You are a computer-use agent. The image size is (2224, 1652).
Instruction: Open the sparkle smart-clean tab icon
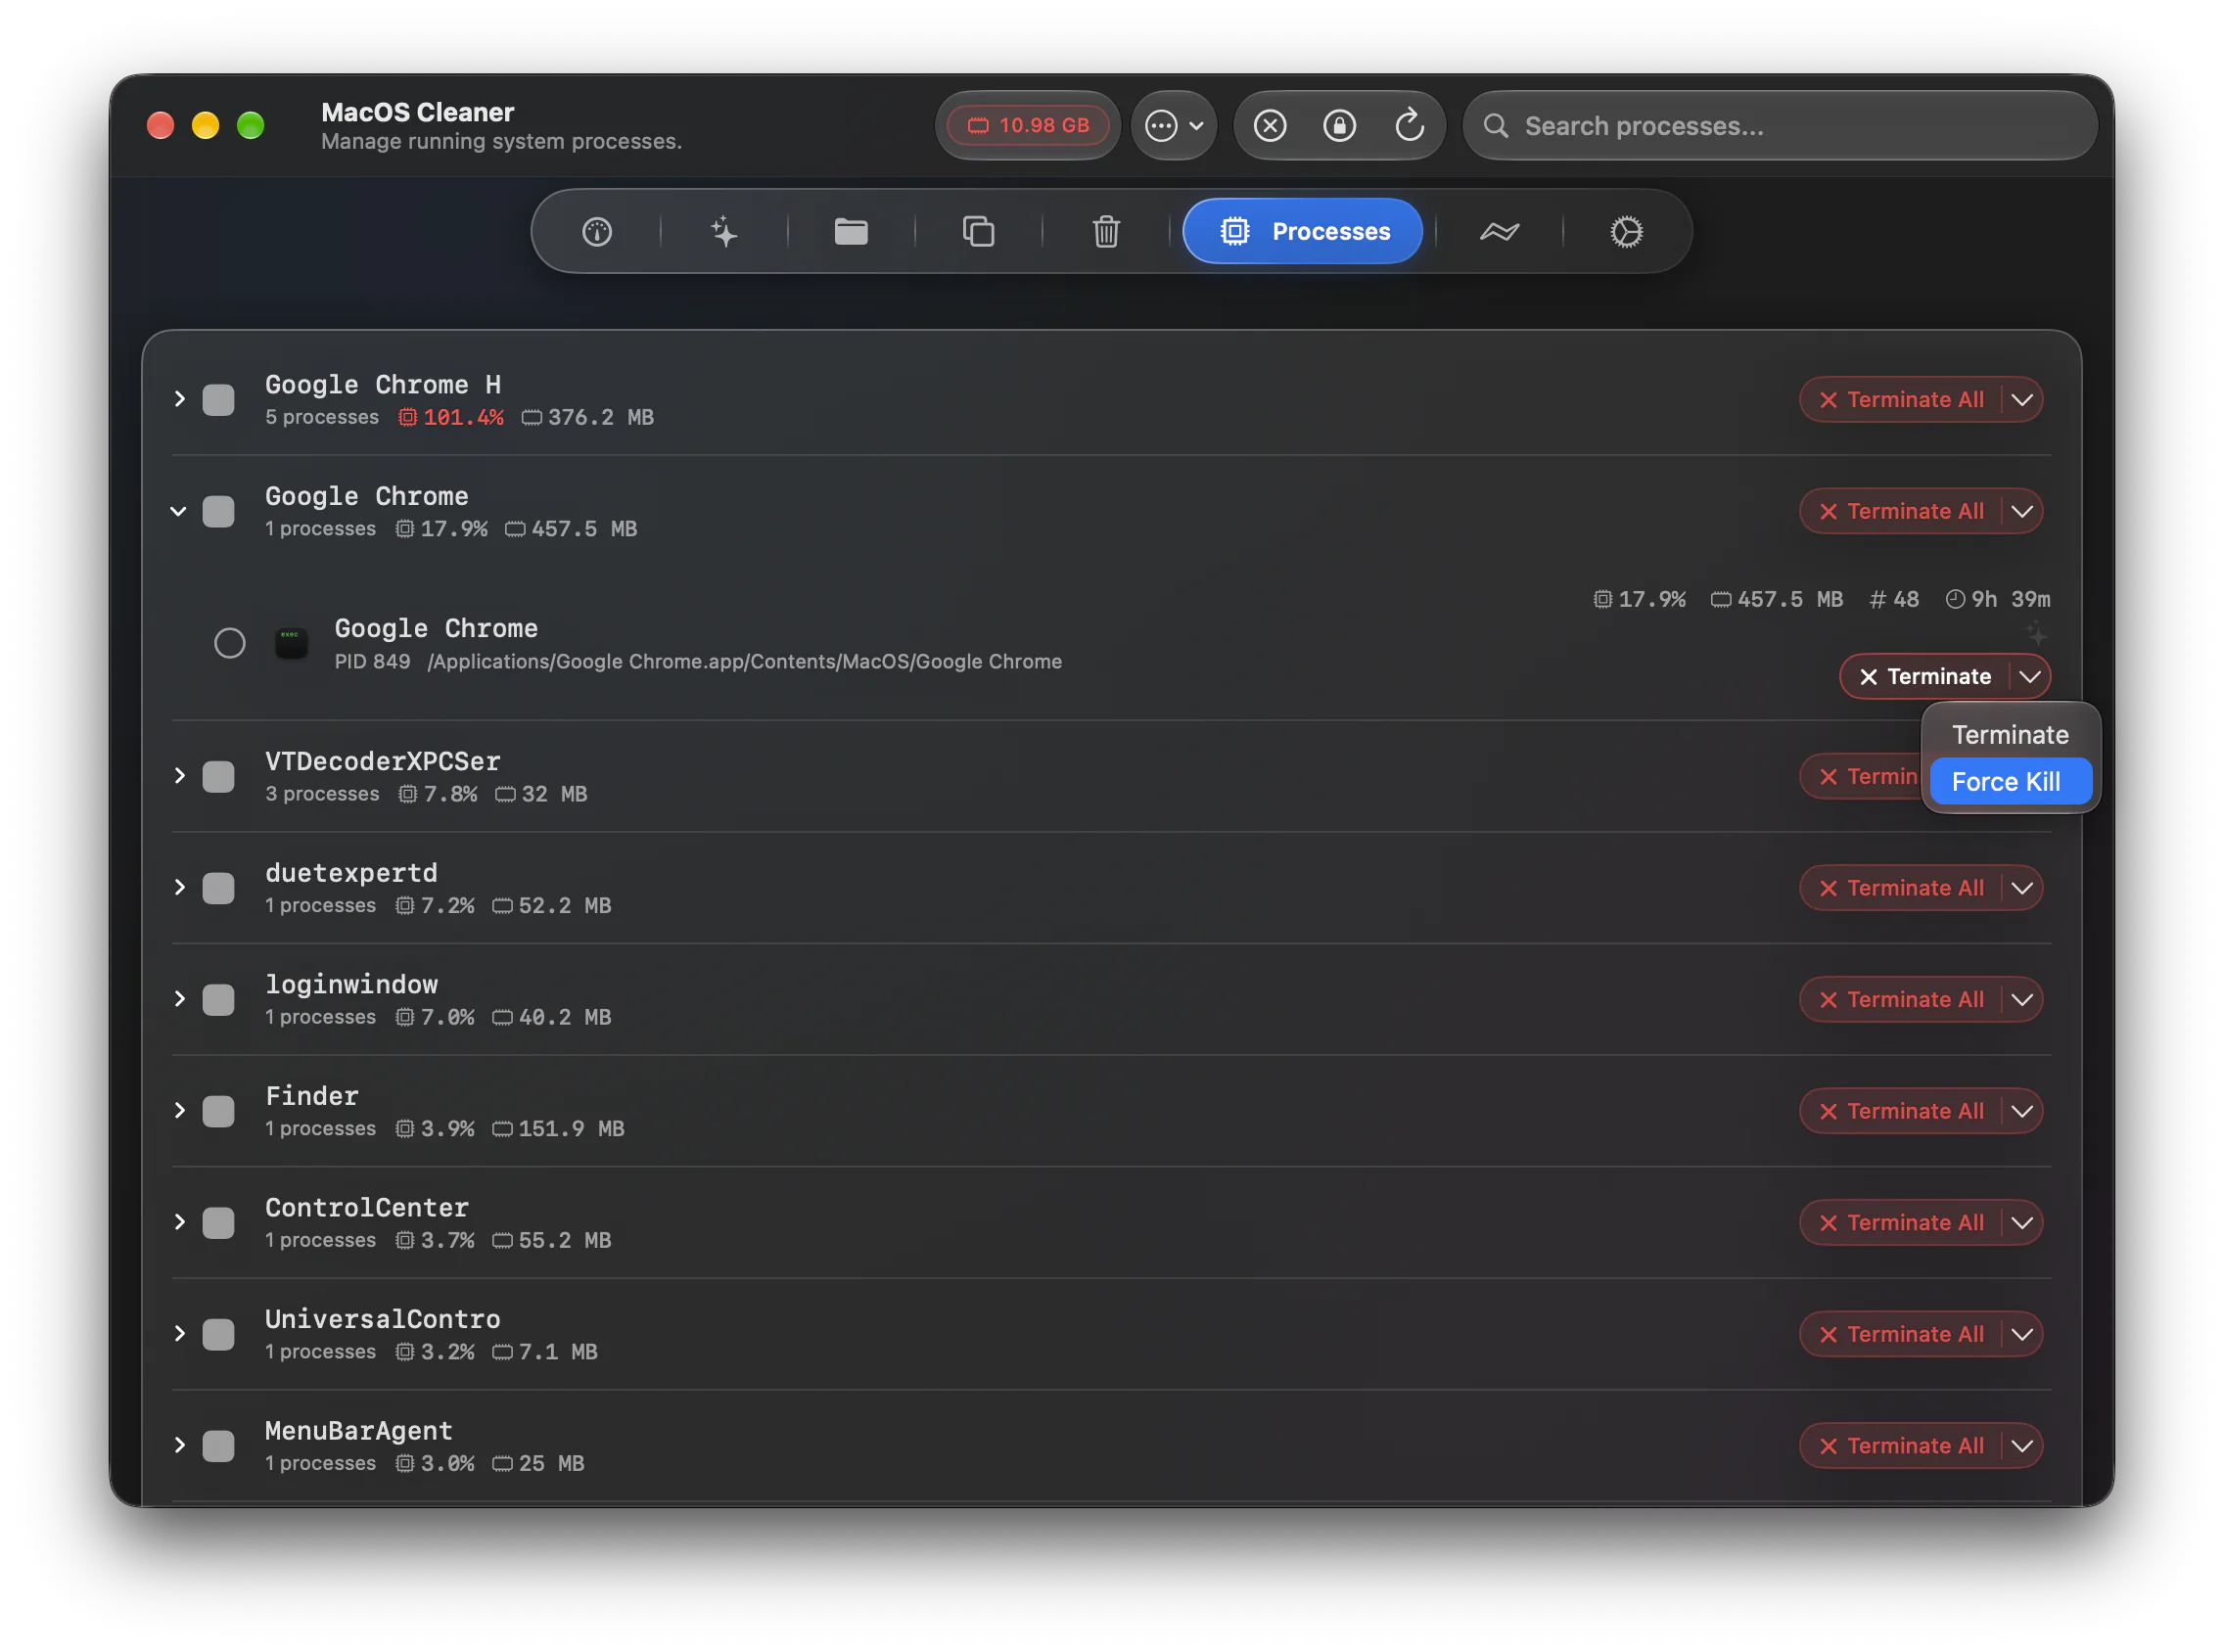pos(724,232)
